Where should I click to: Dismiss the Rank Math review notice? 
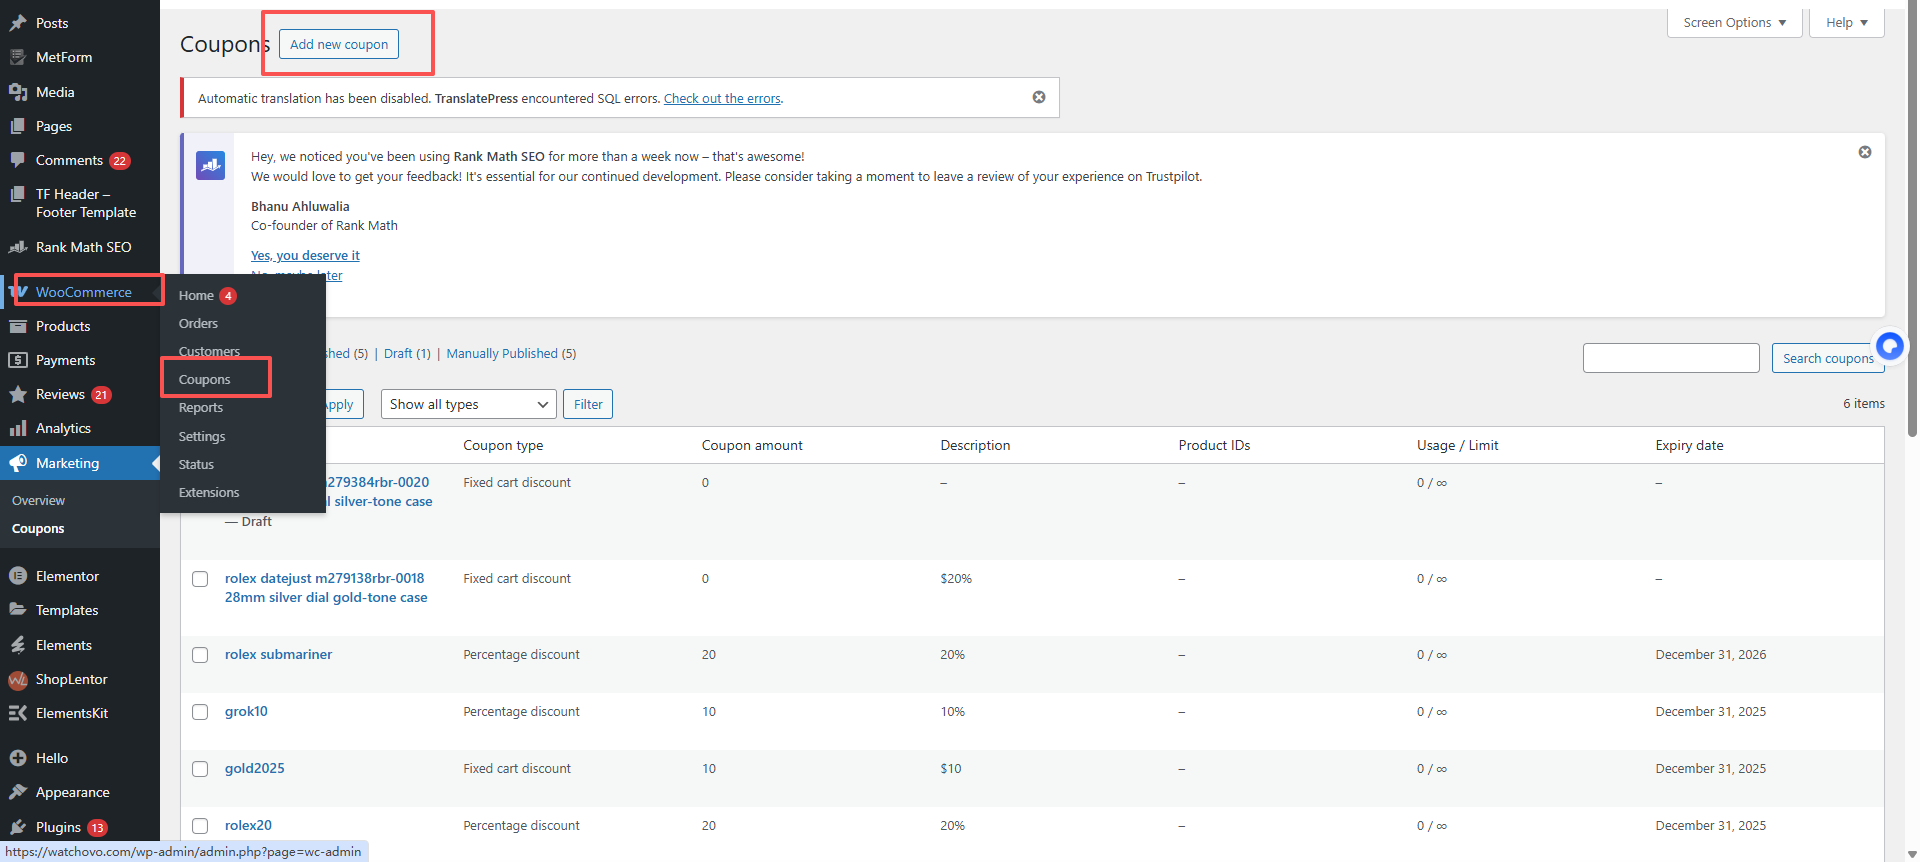click(x=1865, y=152)
